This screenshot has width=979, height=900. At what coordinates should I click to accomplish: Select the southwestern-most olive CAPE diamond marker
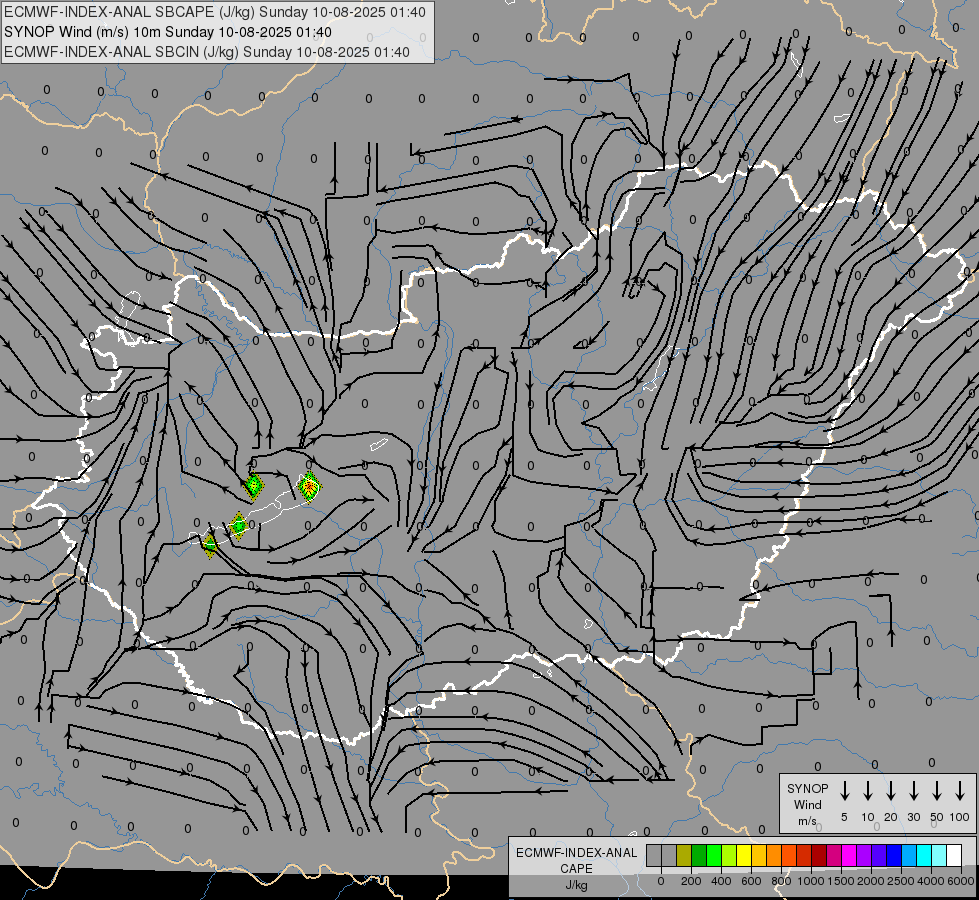(x=210, y=545)
